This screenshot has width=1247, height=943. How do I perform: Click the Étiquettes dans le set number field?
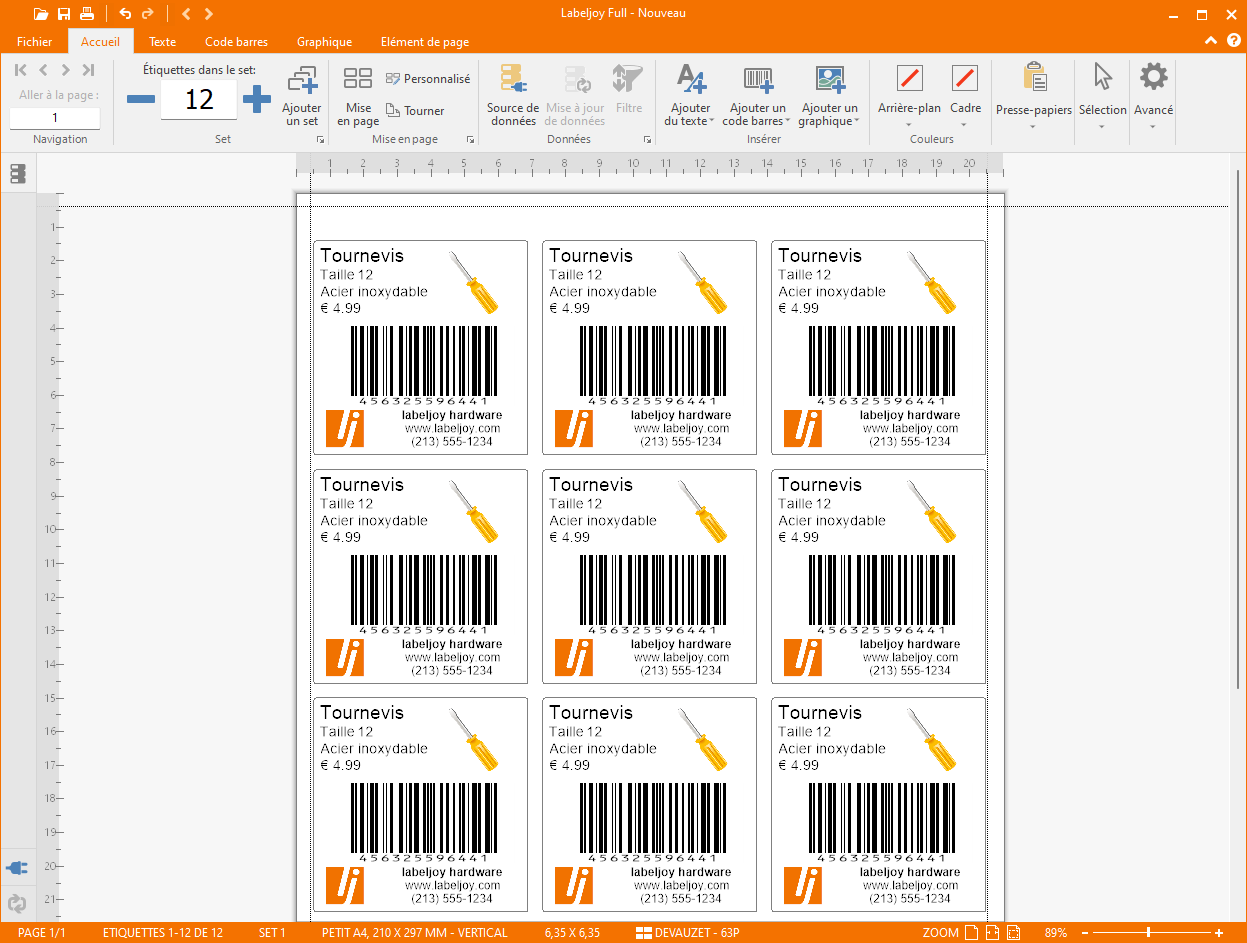pos(199,99)
